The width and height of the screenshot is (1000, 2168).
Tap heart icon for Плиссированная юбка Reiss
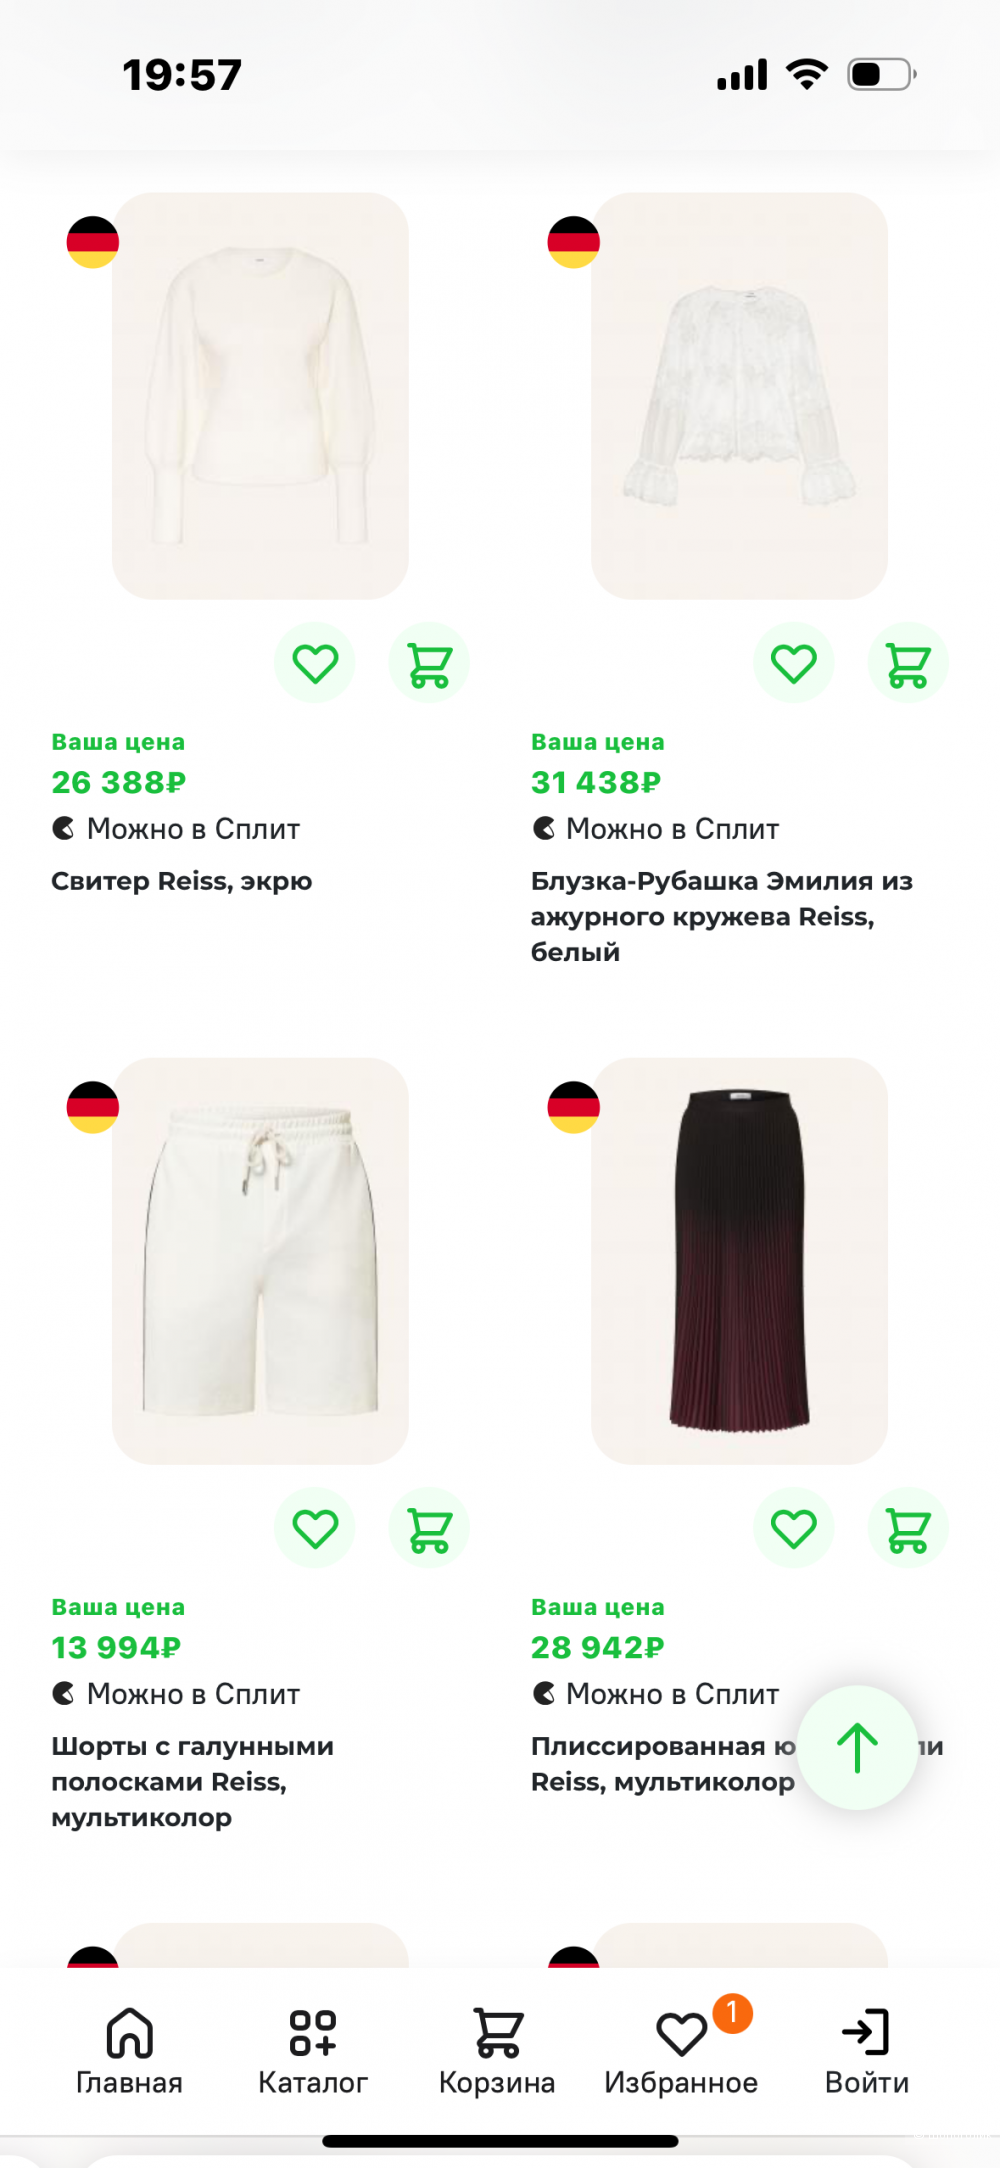(x=794, y=1528)
